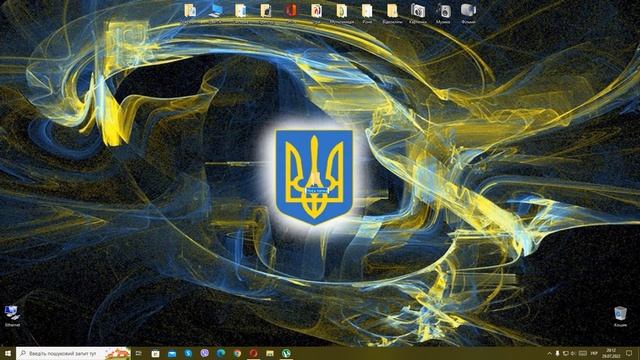The image size is (640, 360).
Task: Launch the Mail app from taskbar
Action: (x=172, y=353)
